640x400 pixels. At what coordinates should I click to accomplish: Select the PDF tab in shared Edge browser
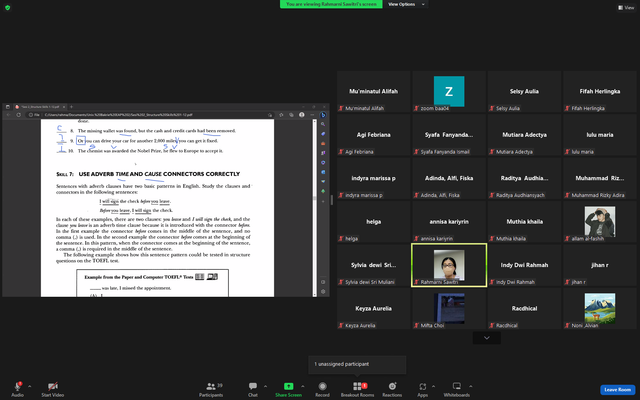coord(40,107)
